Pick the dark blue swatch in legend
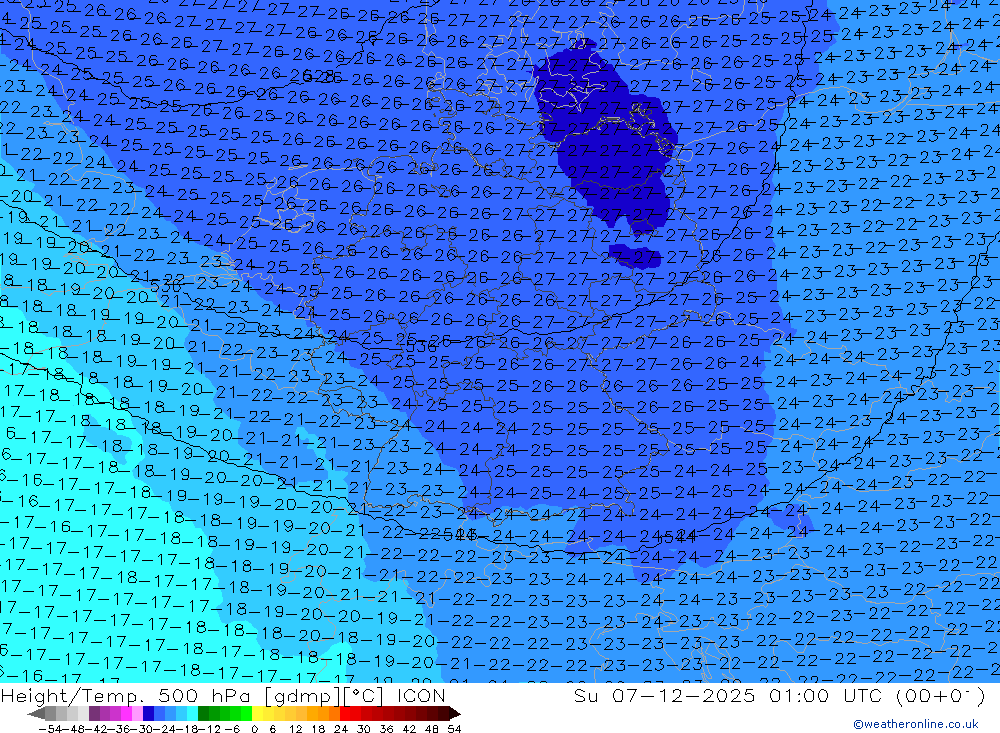 pos(149,713)
